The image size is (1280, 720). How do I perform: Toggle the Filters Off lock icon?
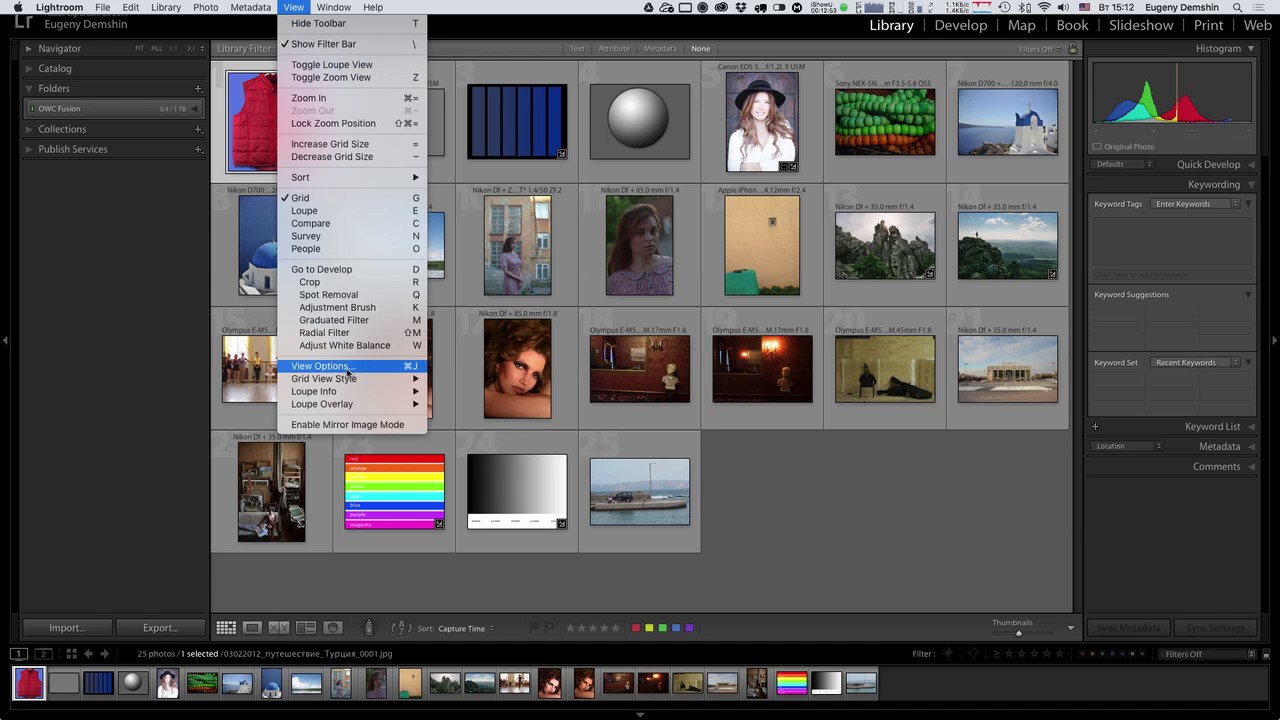click(1073, 48)
